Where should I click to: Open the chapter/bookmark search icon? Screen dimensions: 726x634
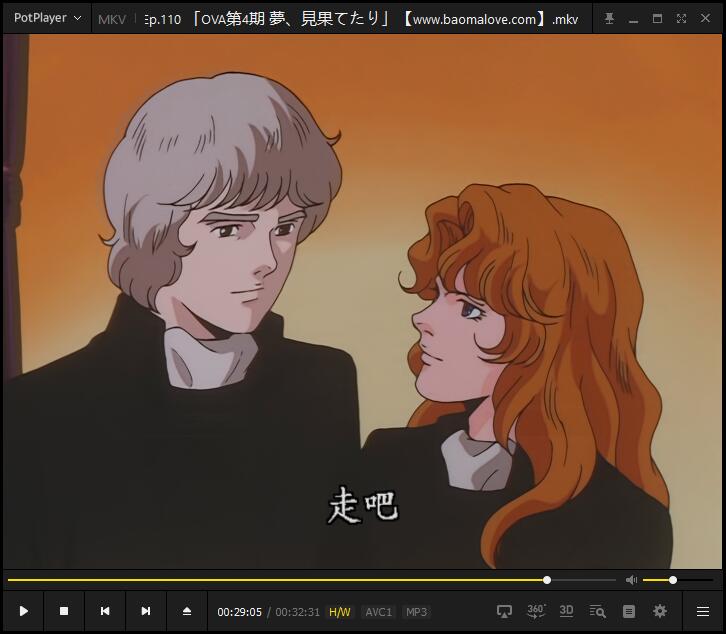point(597,611)
